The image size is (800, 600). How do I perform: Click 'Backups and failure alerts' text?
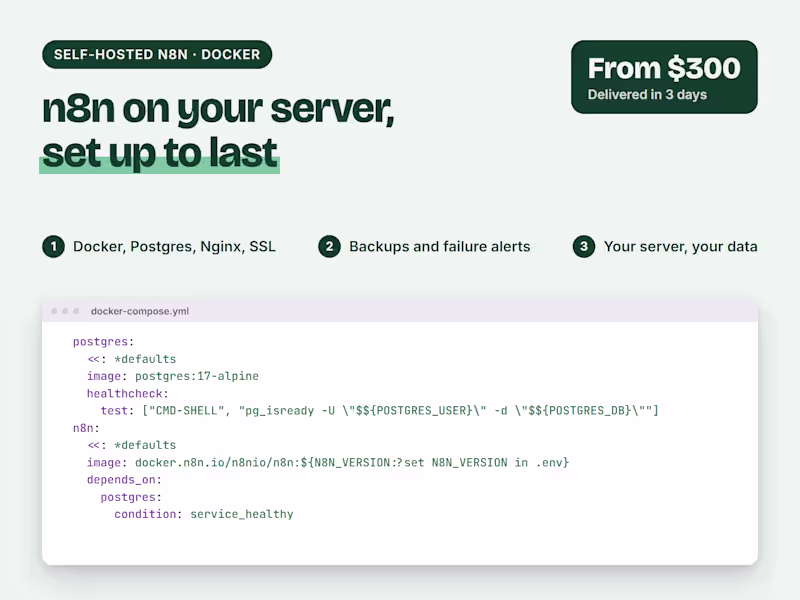tap(440, 247)
